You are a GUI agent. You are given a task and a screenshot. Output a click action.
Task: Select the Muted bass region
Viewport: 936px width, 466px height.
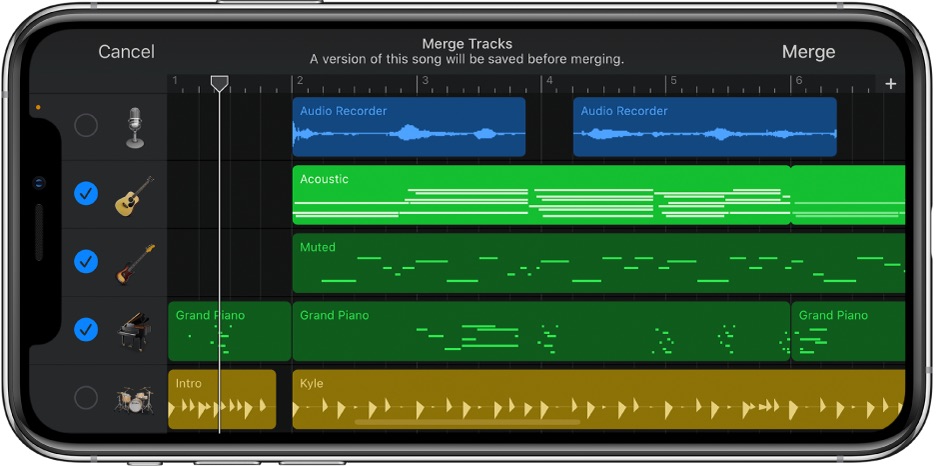599,263
